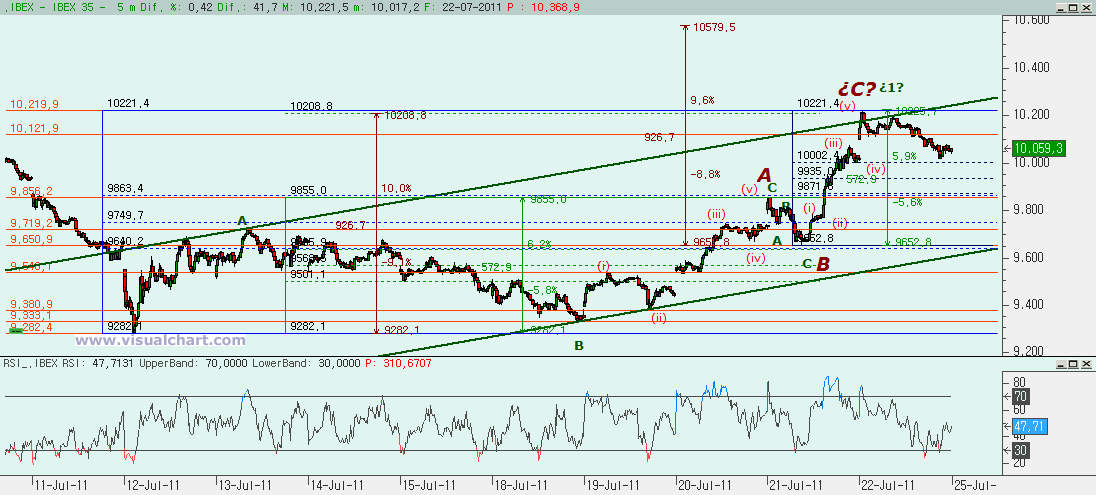Click the 12-Jul-11 date on the time axis
Screen dimensions: 1096x495
154,485
